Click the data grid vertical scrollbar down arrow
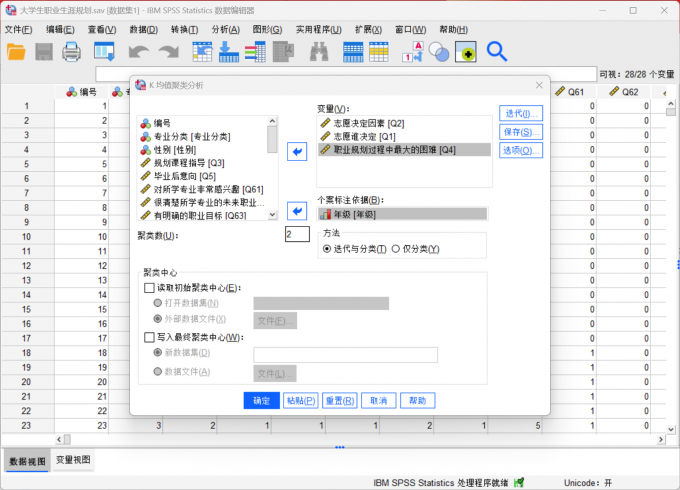The height and width of the screenshot is (490, 680). click(670, 429)
